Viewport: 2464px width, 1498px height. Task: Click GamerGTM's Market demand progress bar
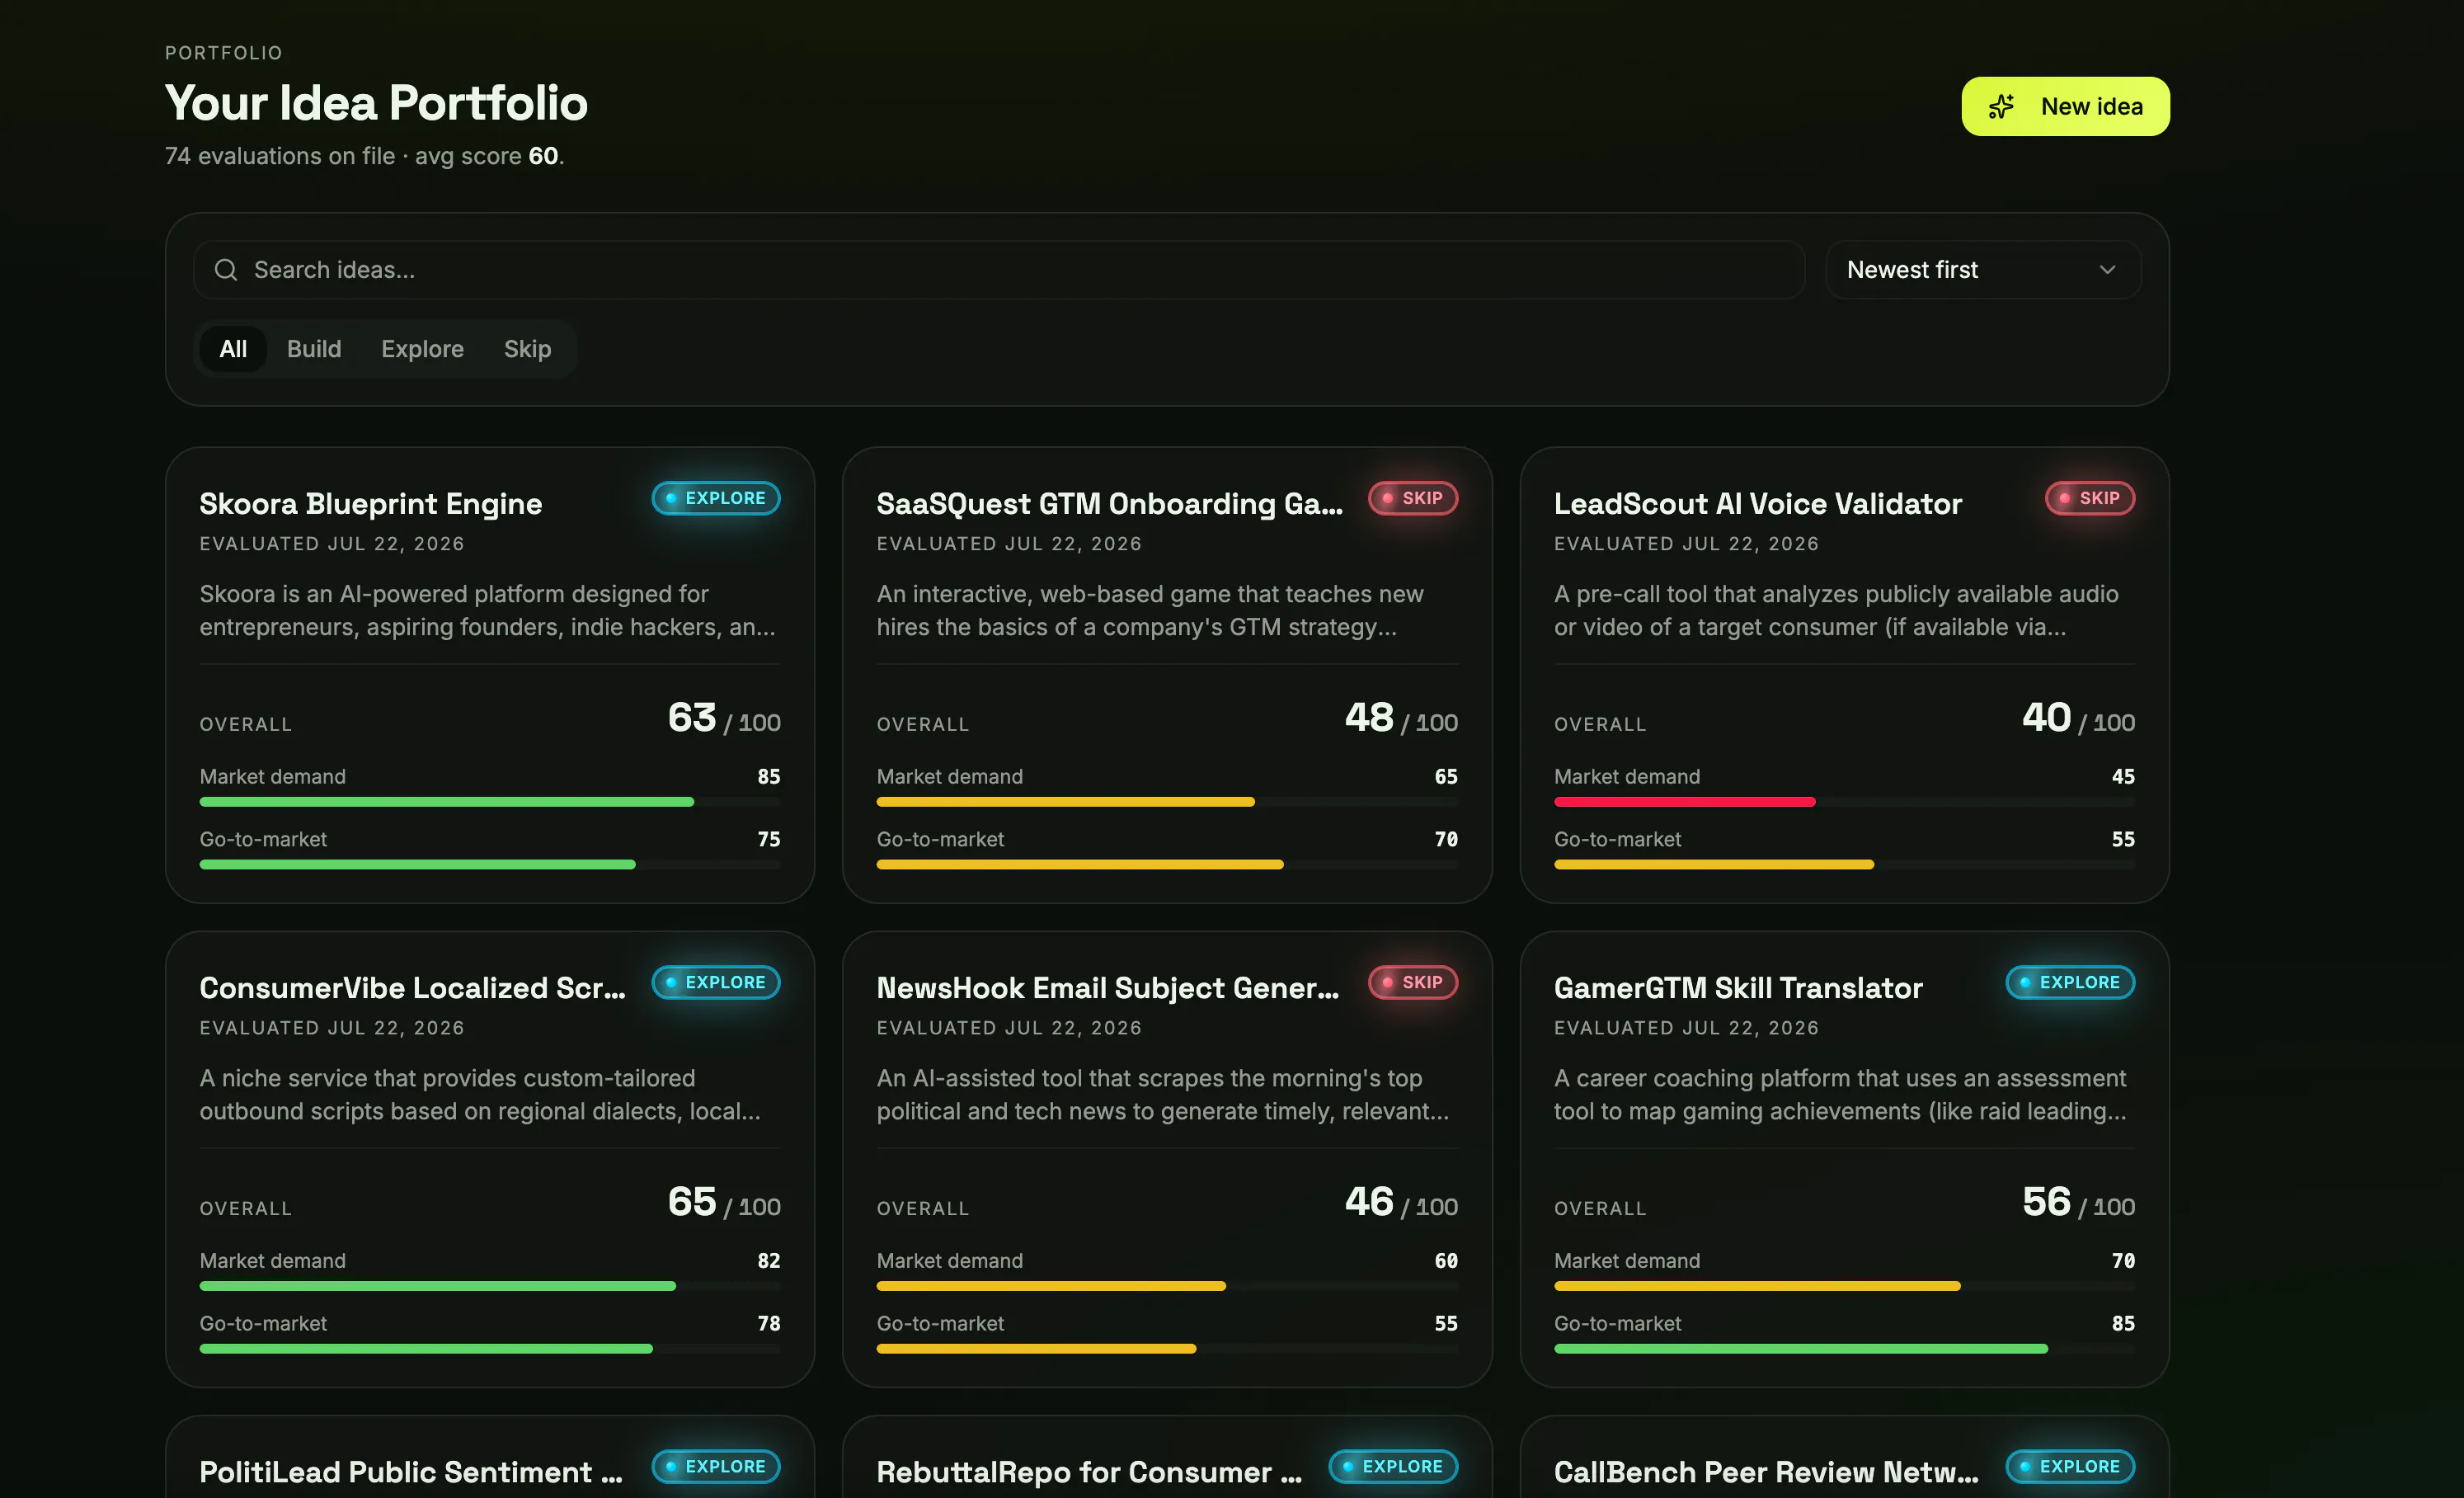tap(1844, 1286)
